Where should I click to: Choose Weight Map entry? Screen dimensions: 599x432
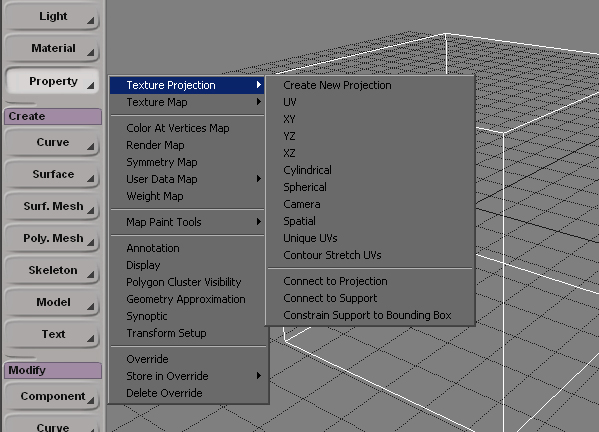(x=187, y=196)
